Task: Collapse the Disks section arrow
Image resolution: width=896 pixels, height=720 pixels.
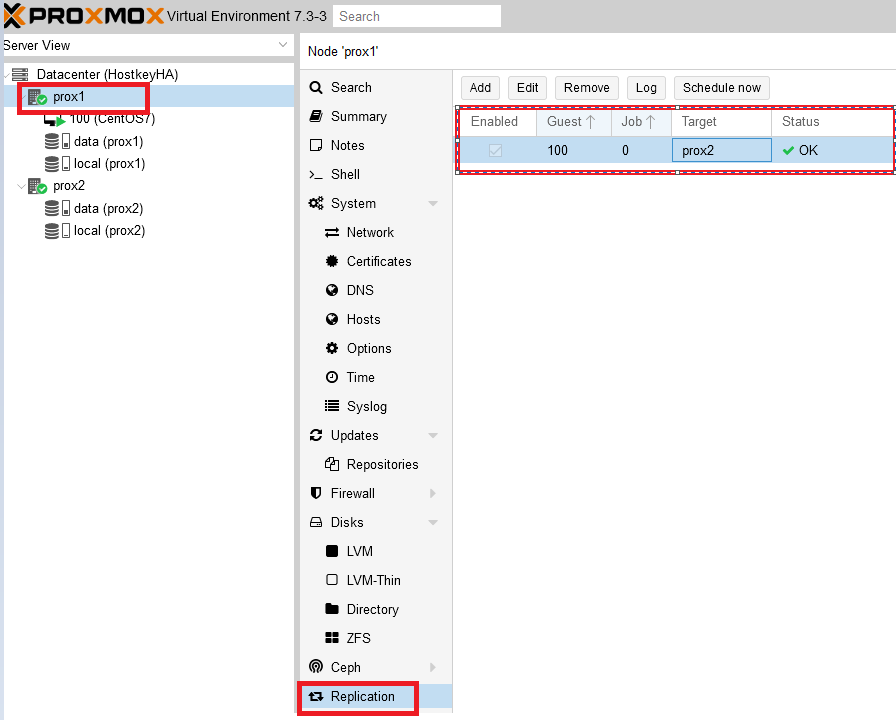Action: [433, 523]
